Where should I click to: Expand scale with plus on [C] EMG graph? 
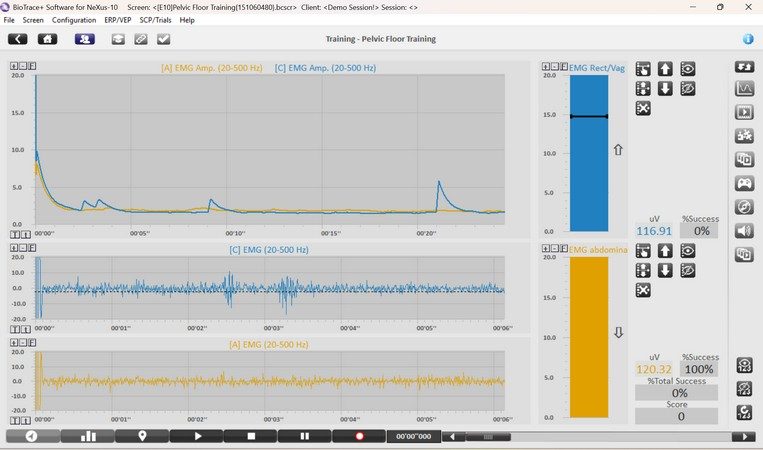[x=14, y=248]
